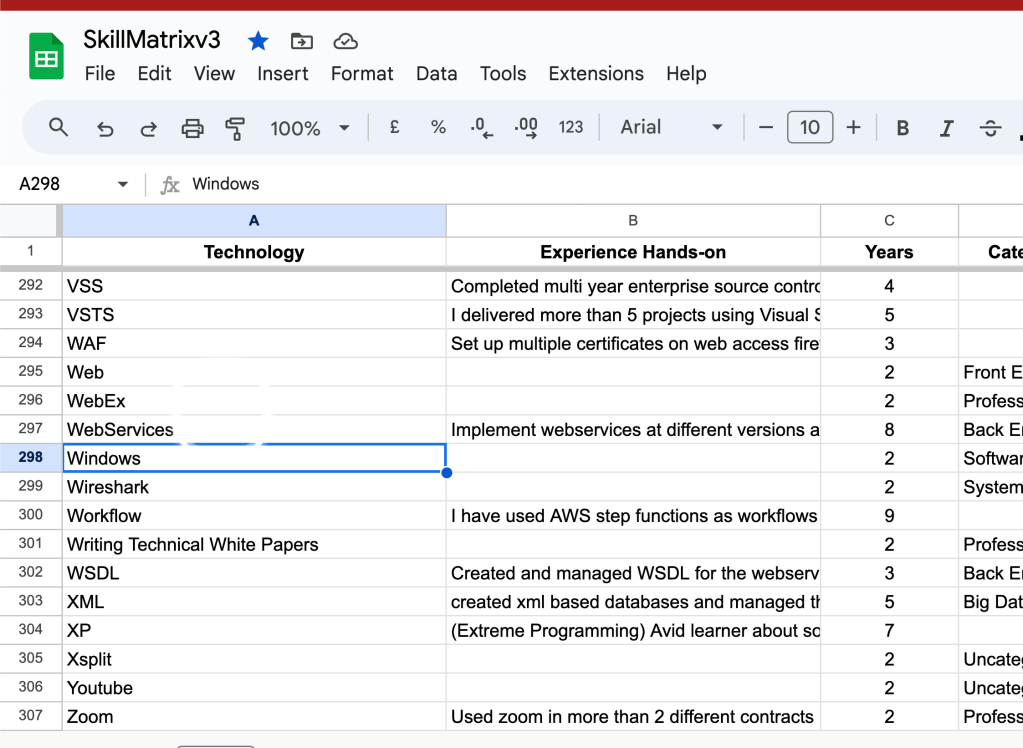
Task: Click the font size 10 field
Action: coord(810,127)
